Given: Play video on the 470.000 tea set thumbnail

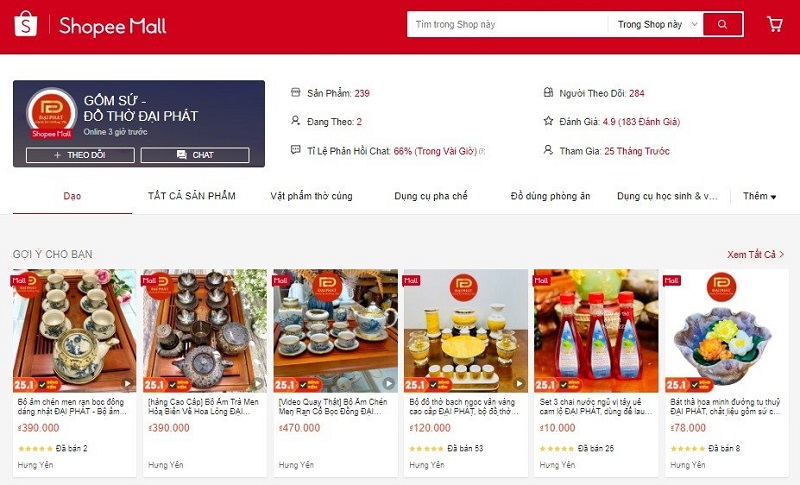Looking at the screenshot, I should pyautogui.click(x=389, y=383).
